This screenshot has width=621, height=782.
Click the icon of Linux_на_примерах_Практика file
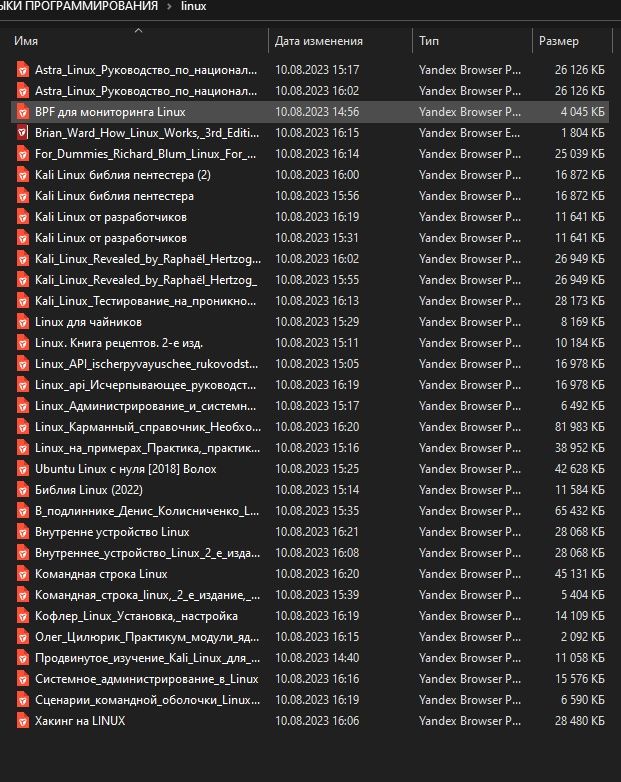[x=22, y=448]
